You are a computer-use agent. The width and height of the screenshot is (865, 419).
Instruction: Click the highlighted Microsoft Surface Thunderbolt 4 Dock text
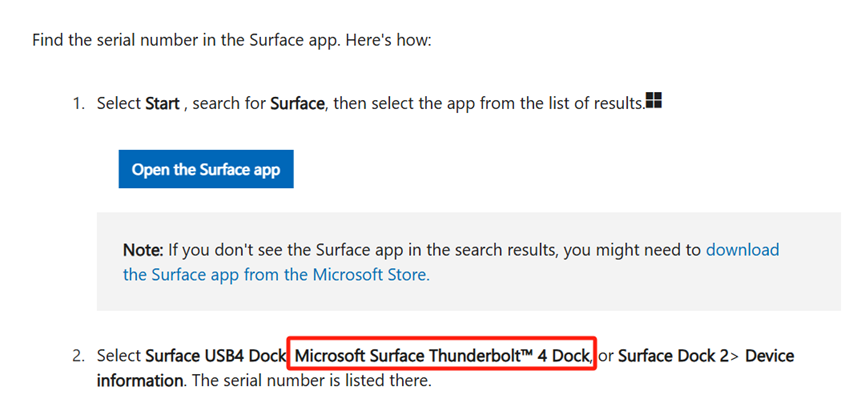coord(443,356)
